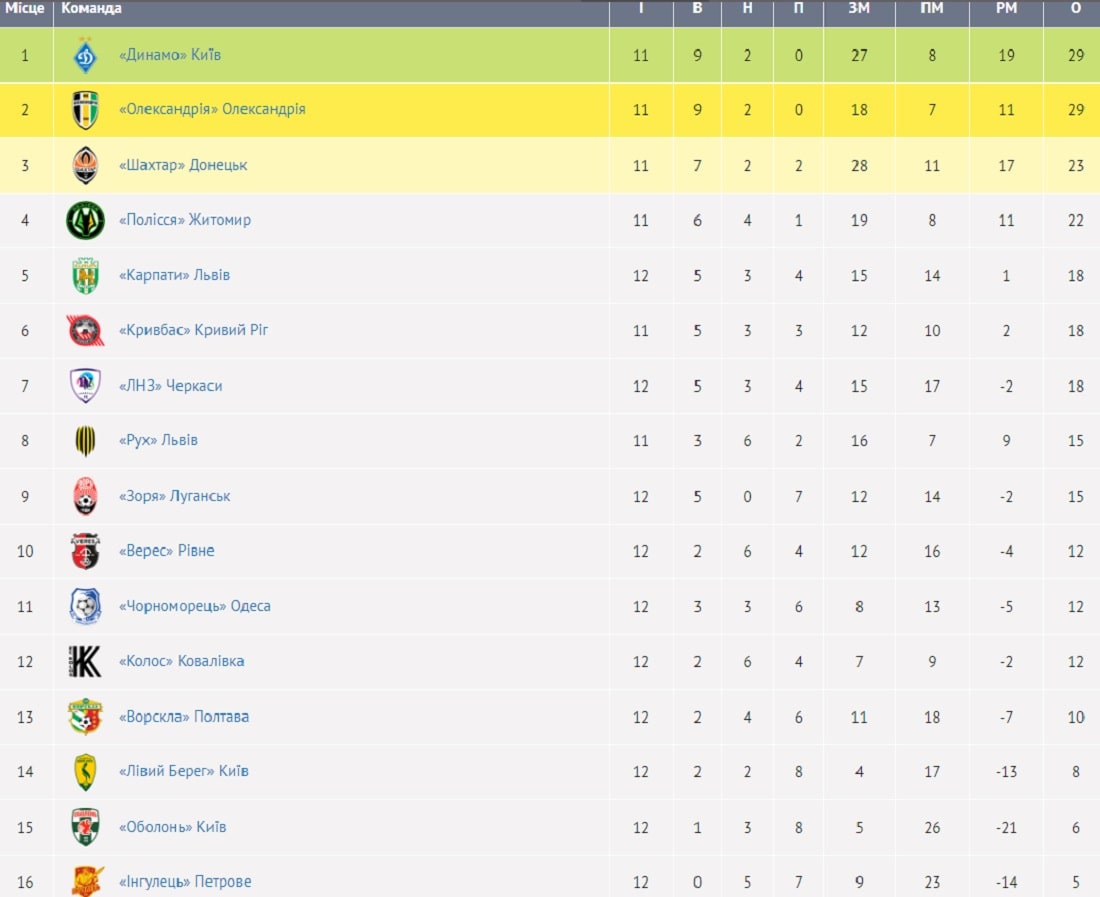The width and height of the screenshot is (1100, 897).
Task: Click the ЗМ goals-scored column header
Action: pos(859,8)
